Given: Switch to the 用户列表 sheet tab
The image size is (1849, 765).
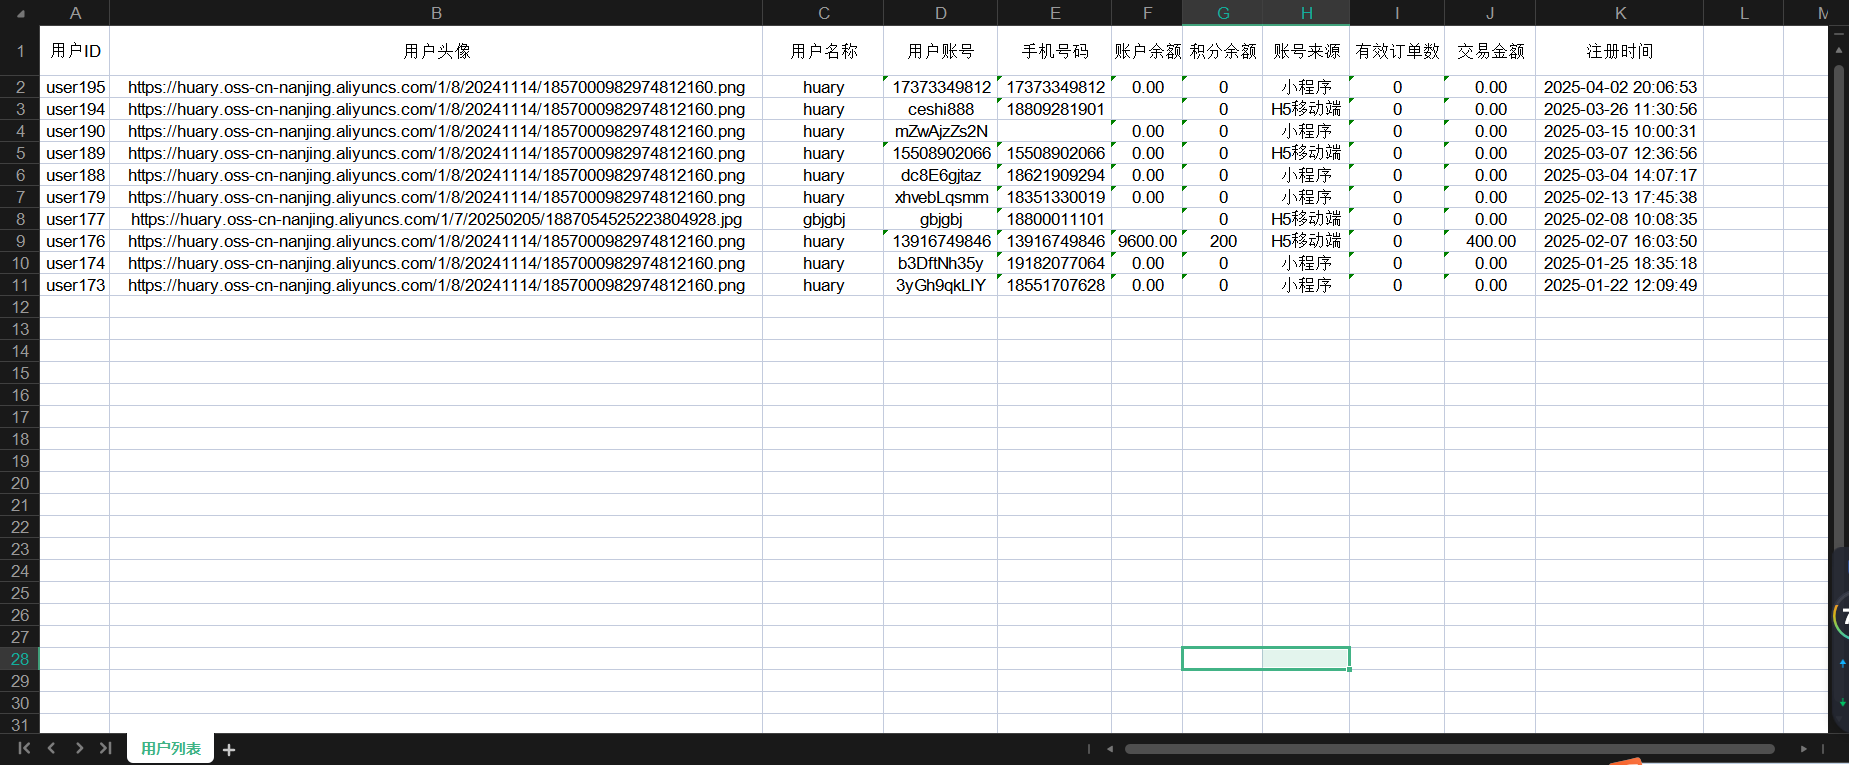Looking at the screenshot, I should pyautogui.click(x=170, y=749).
